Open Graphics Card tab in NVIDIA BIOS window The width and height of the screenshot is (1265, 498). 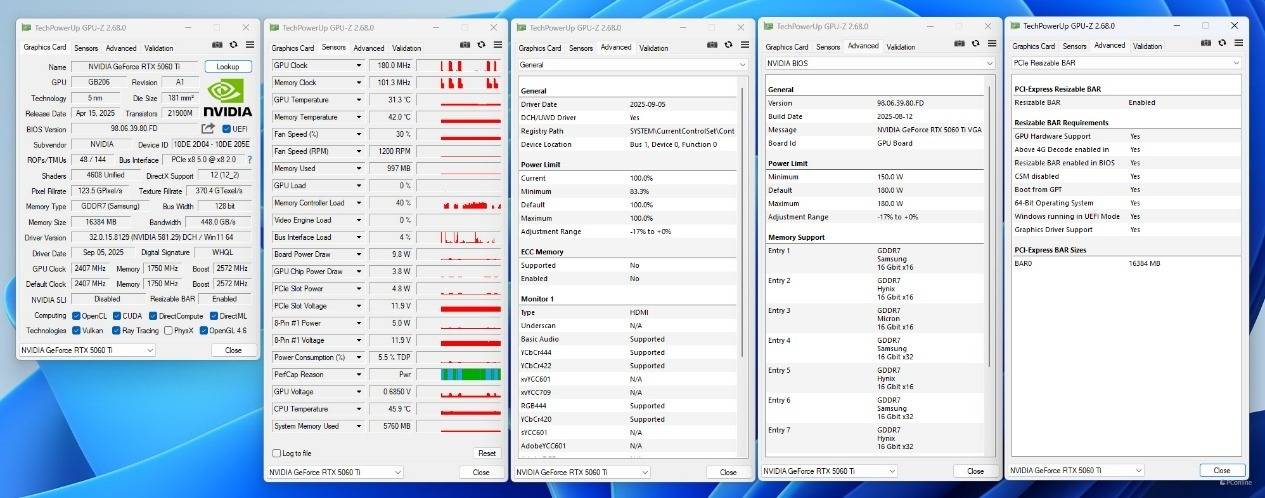coord(787,46)
